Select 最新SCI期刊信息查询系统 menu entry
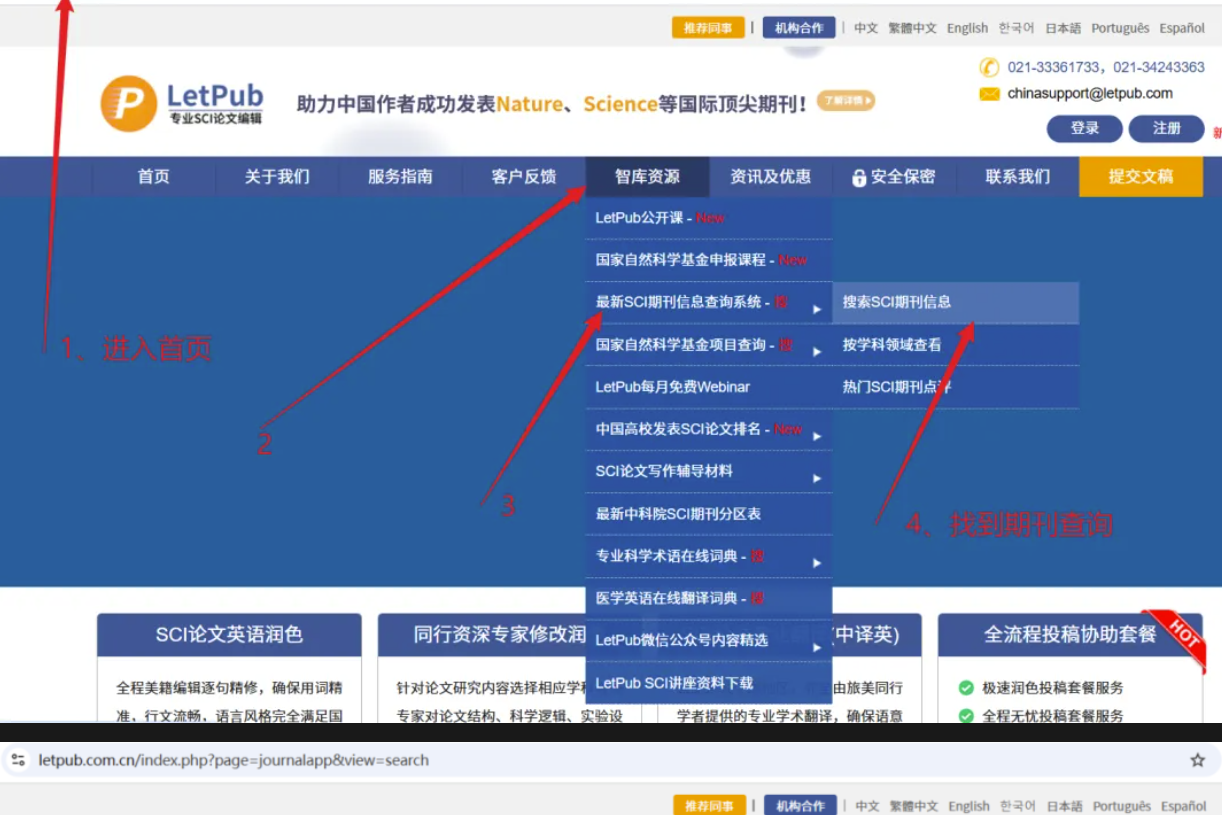The height and width of the screenshot is (815, 1222). 709,302
